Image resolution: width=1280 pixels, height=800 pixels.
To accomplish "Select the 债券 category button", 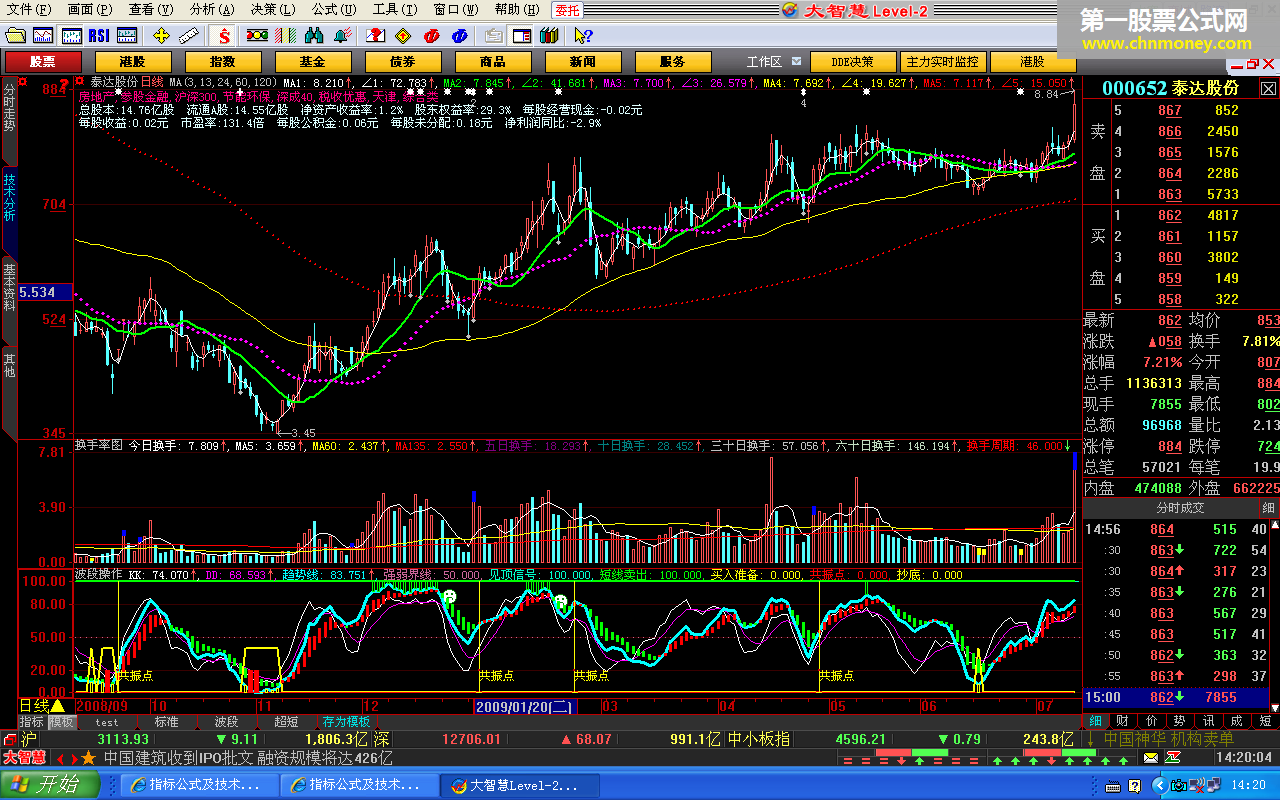I will tap(402, 61).
